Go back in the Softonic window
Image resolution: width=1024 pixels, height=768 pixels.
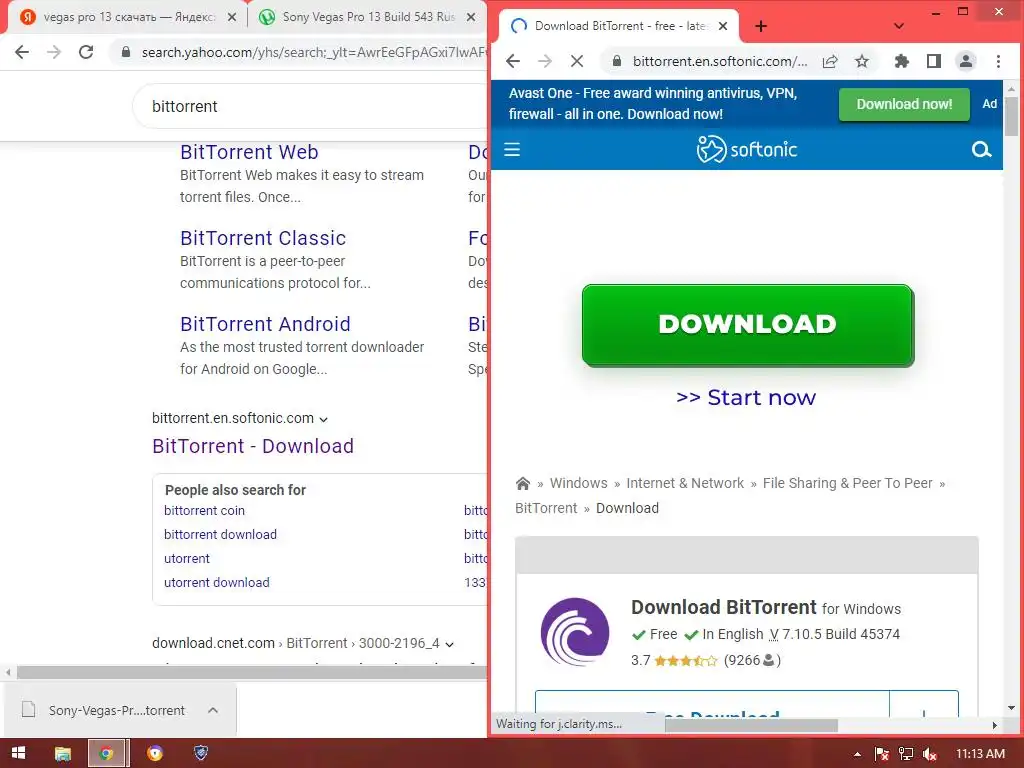(x=513, y=61)
